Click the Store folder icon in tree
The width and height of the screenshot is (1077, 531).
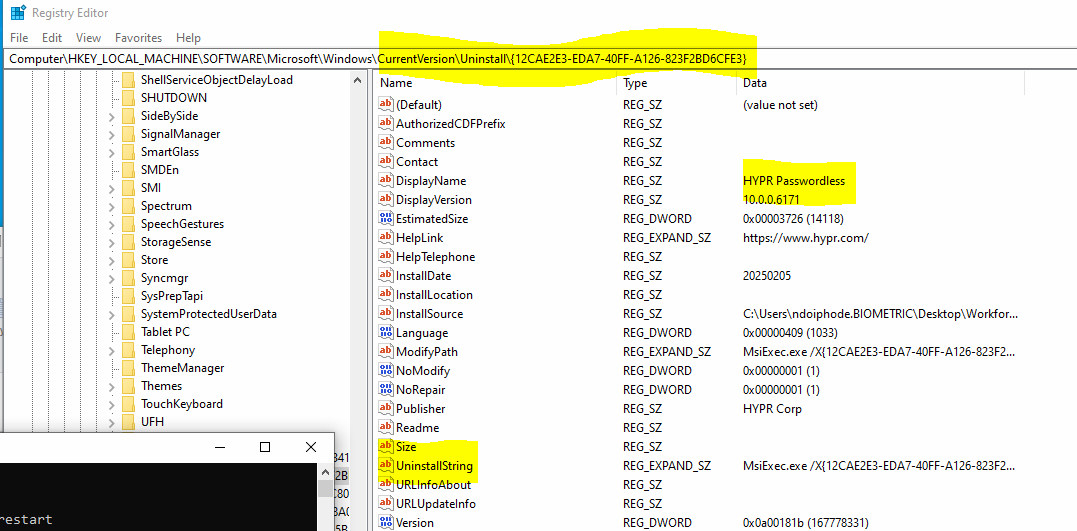(128, 260)
